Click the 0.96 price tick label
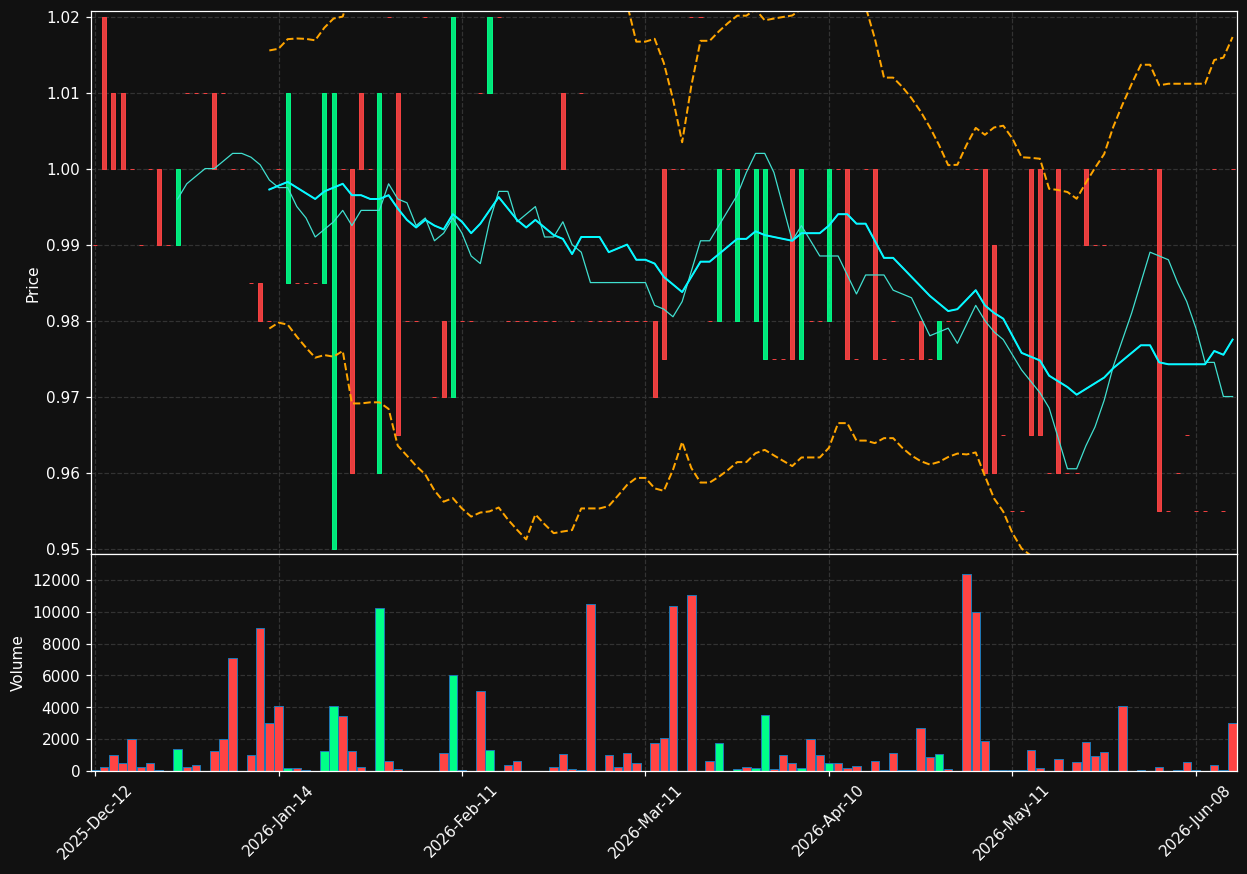The height and width of the screenshot is (874, 1247). click(x=64, y=473)
